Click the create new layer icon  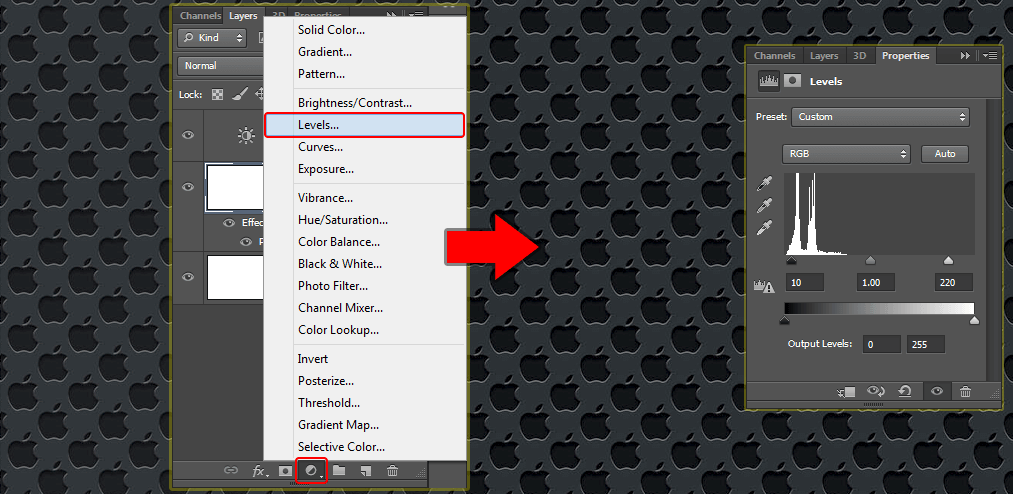click(x=366, y=471)
